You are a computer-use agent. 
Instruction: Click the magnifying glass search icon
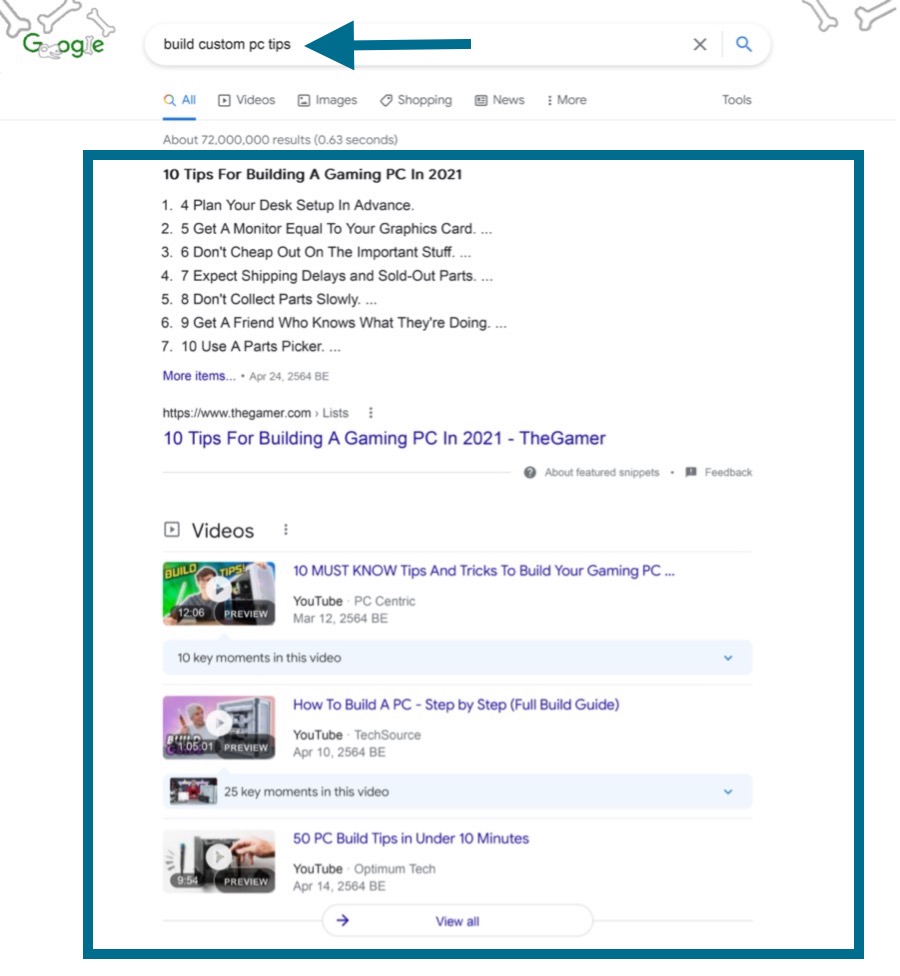click(743, 44)
